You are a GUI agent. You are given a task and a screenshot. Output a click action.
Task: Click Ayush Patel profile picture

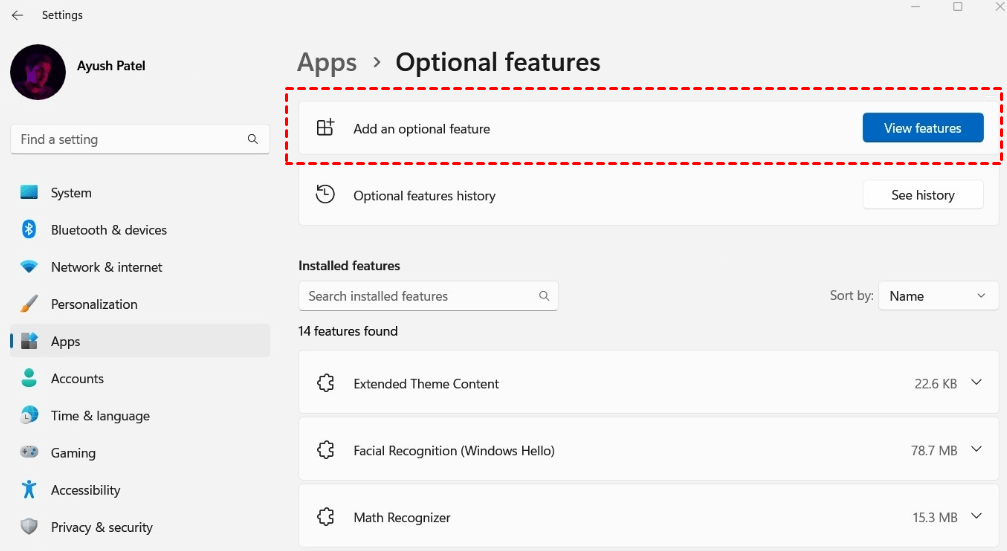38,73
